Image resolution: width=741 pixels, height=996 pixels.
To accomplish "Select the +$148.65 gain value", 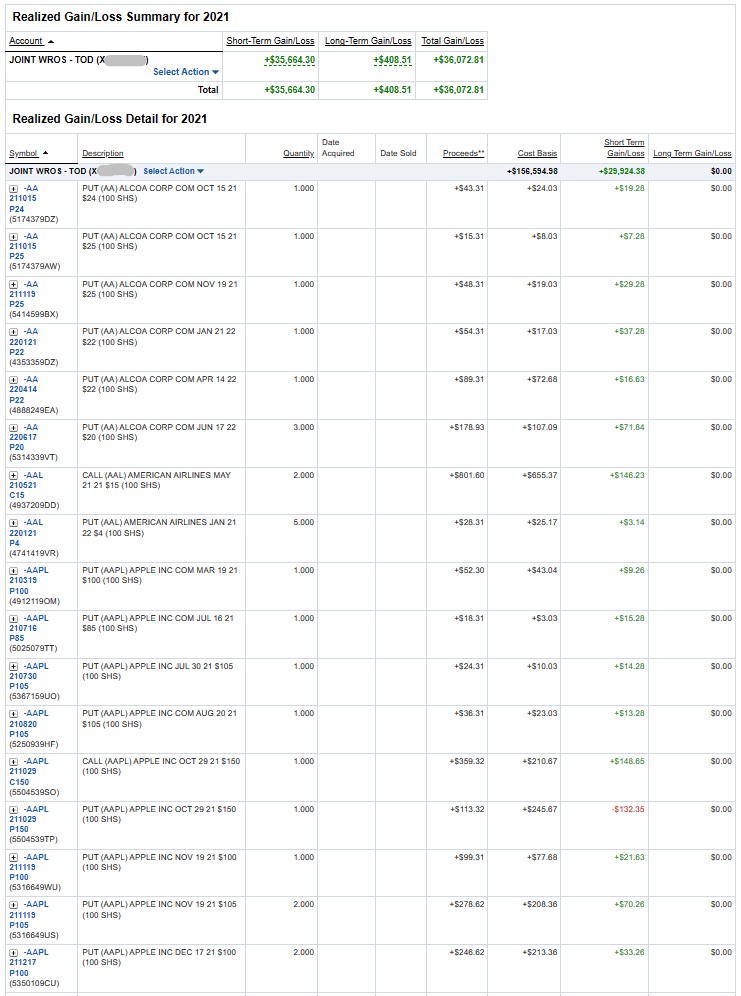I will click(x=627, y=761).
